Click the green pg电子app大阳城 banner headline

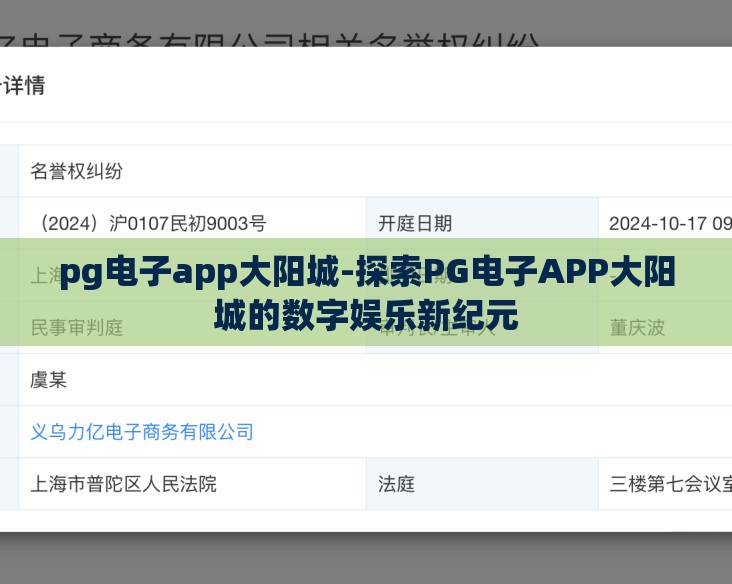tap(367, 293)
